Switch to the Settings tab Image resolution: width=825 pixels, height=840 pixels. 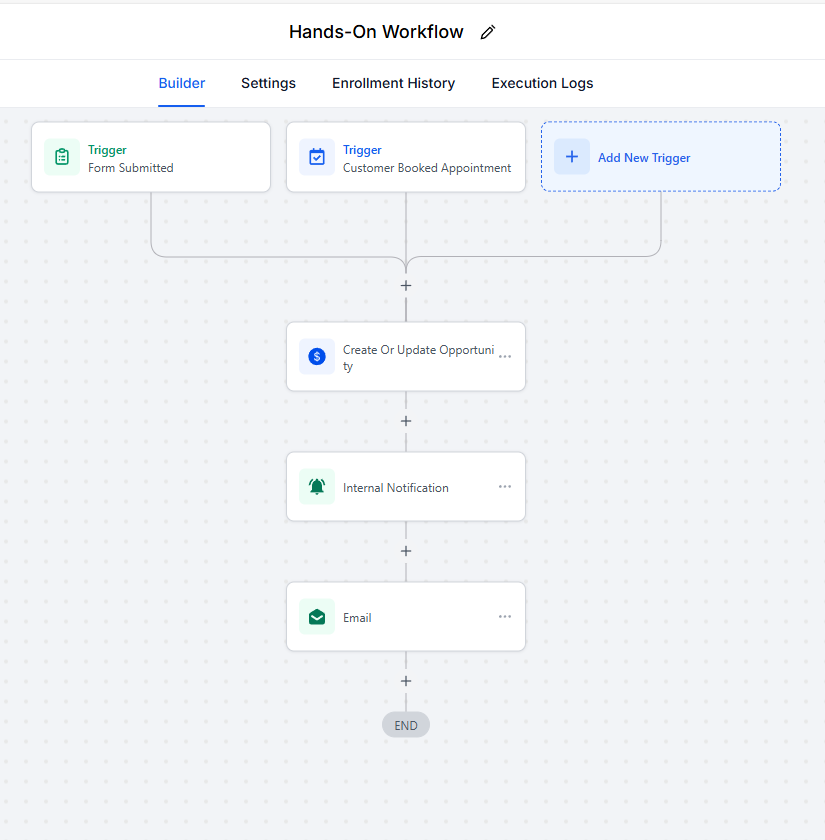(x=268, y=83)
